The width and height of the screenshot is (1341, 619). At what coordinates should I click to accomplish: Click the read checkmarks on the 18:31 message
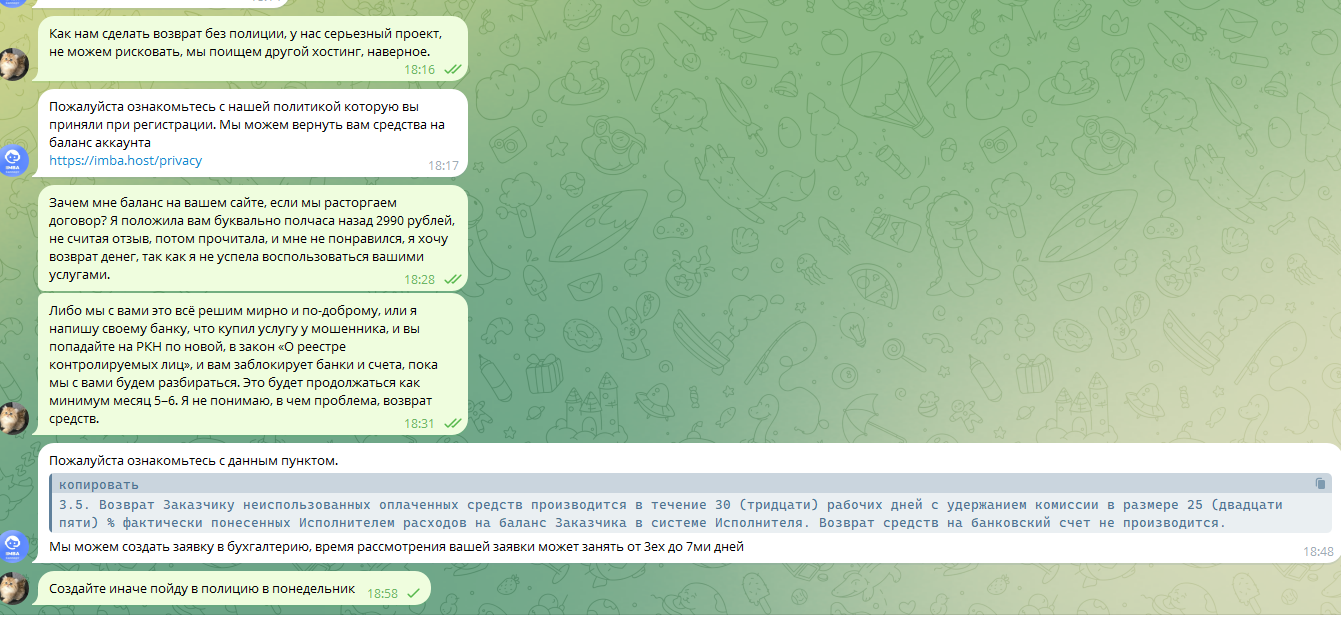pyautogui.click(x=452, y=423)
